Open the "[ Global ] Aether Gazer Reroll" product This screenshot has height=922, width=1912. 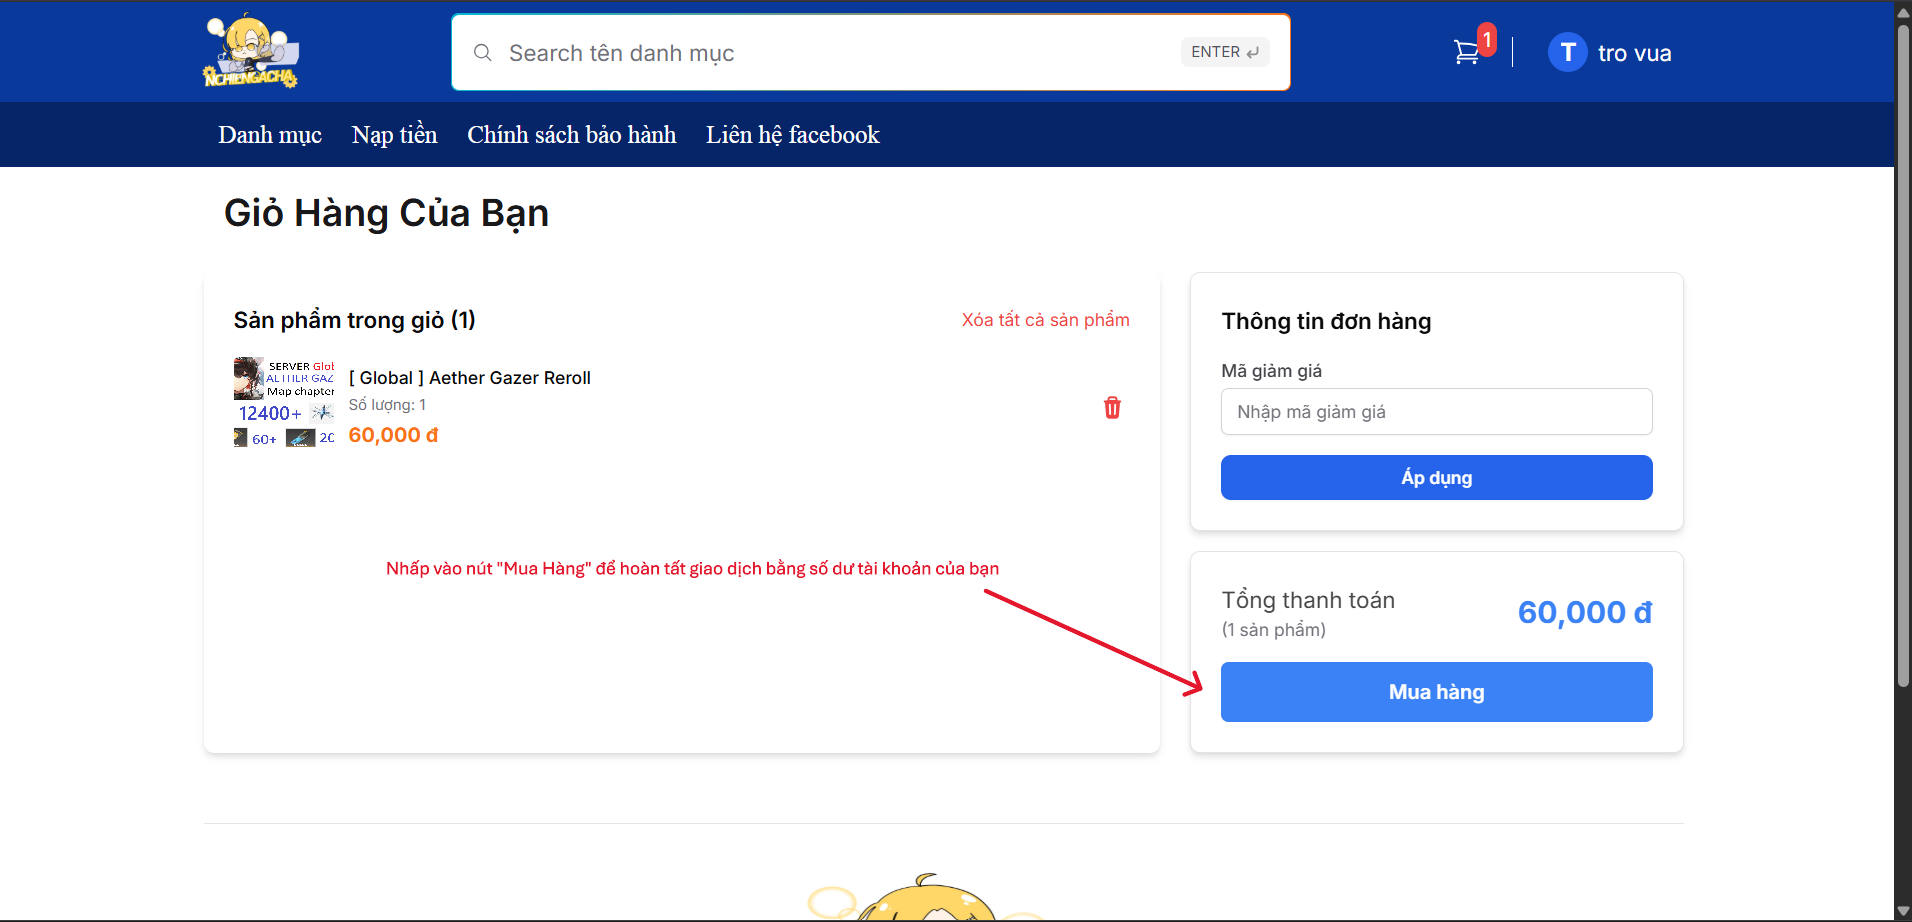(x=470, y=377)
